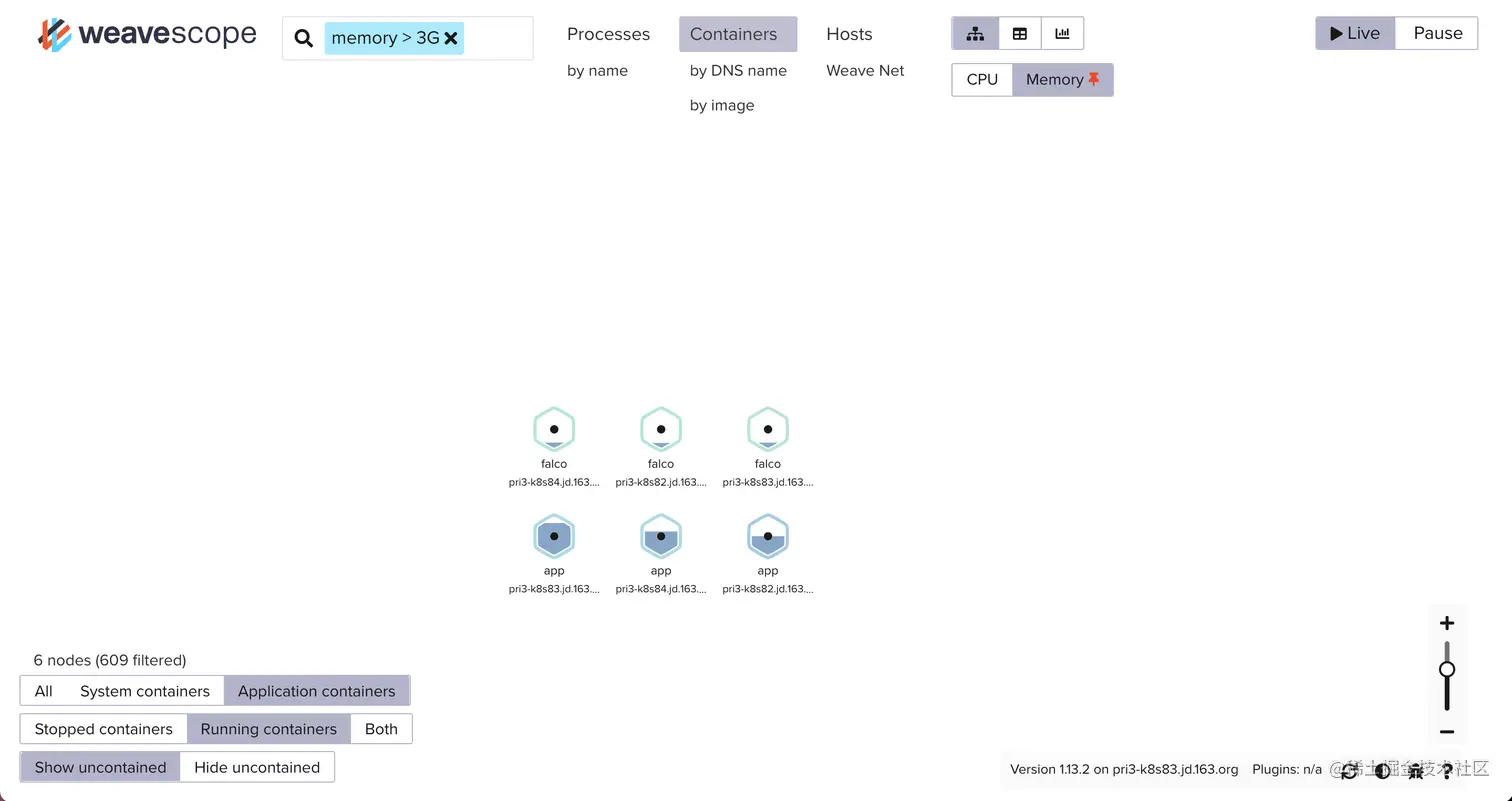Filter to System containers

click(x=145, y=691)
